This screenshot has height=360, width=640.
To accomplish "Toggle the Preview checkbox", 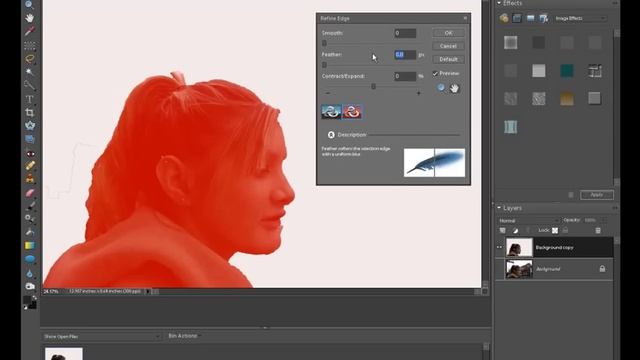I will 435,73.
